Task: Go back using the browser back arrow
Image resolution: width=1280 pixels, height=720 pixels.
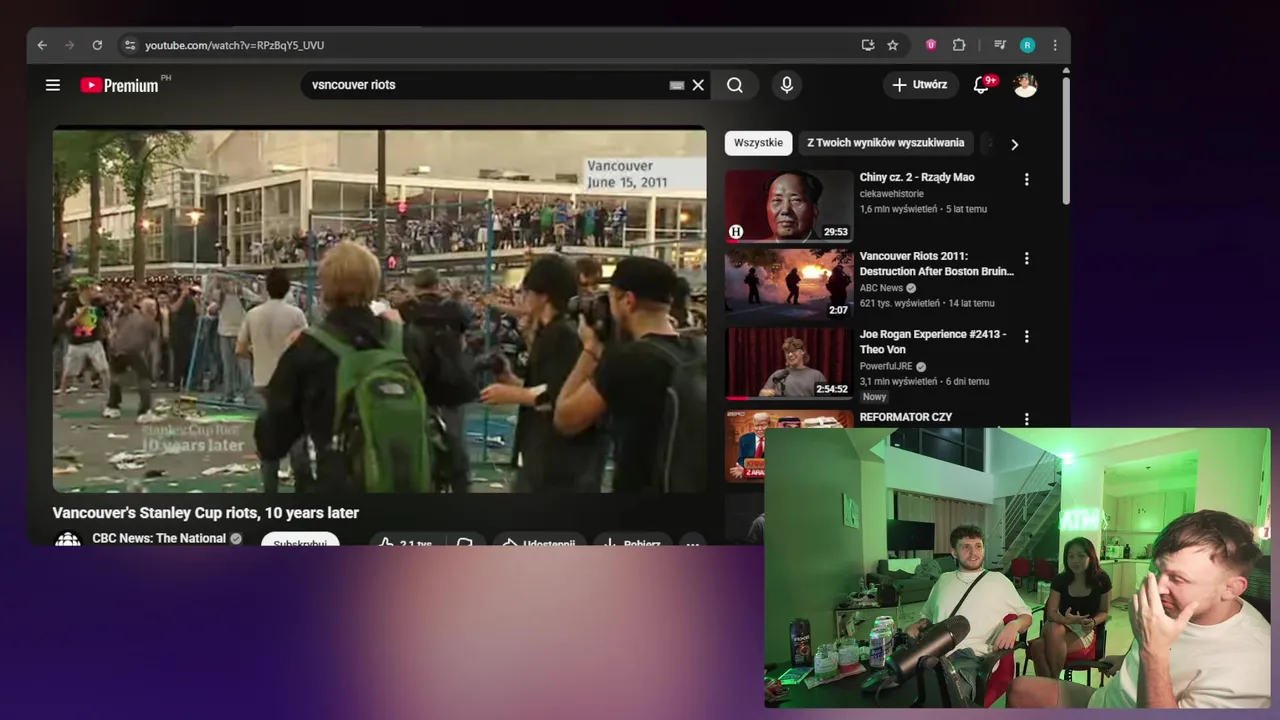Action: (x=42, y=45)
